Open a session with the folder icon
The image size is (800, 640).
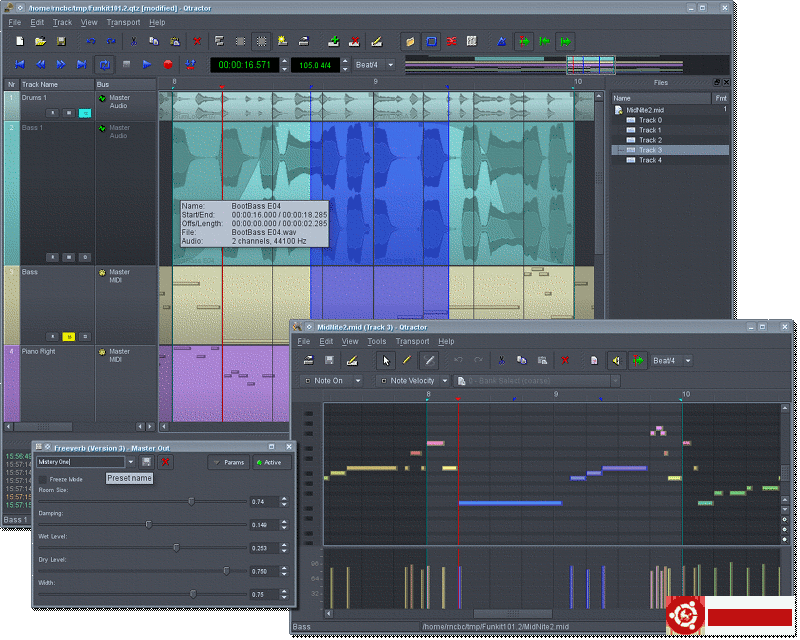click(x=40, y=42)
